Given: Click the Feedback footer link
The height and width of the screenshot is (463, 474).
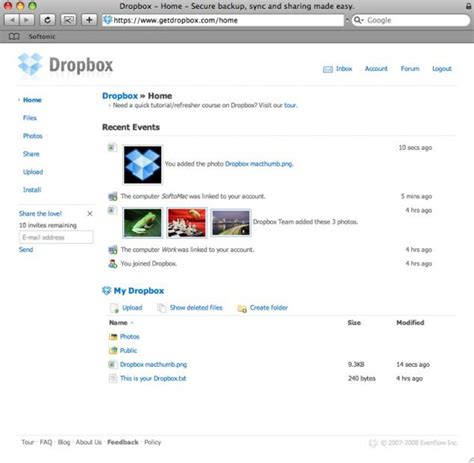Looking at the screenshot, I should pyautogui.click(x=123, y=442).
